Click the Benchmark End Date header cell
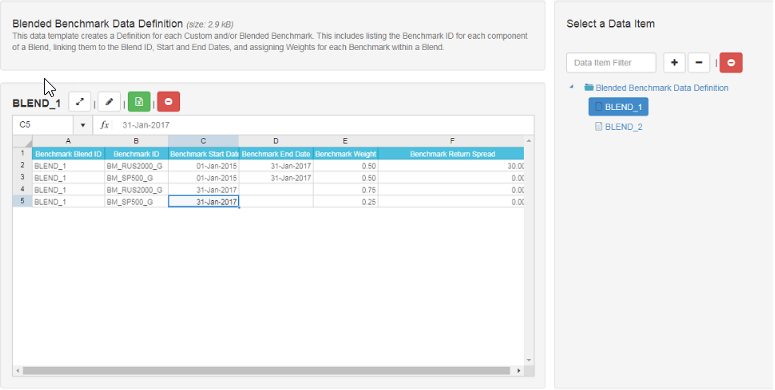Screen dimensions: 775x390 pyautogui.click(x=276, y=154)
